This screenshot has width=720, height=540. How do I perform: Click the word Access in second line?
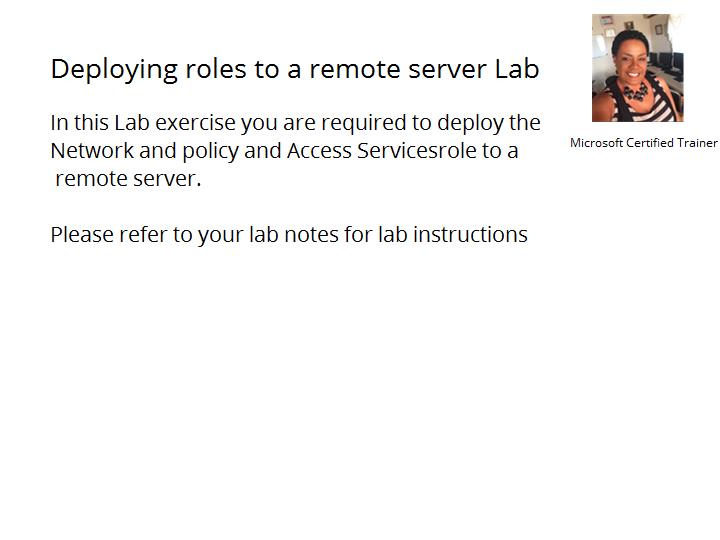pos(319,151)
